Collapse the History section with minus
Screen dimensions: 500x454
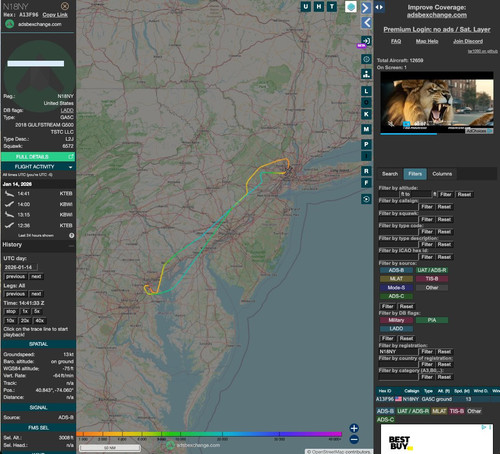(x=71, y=245)
